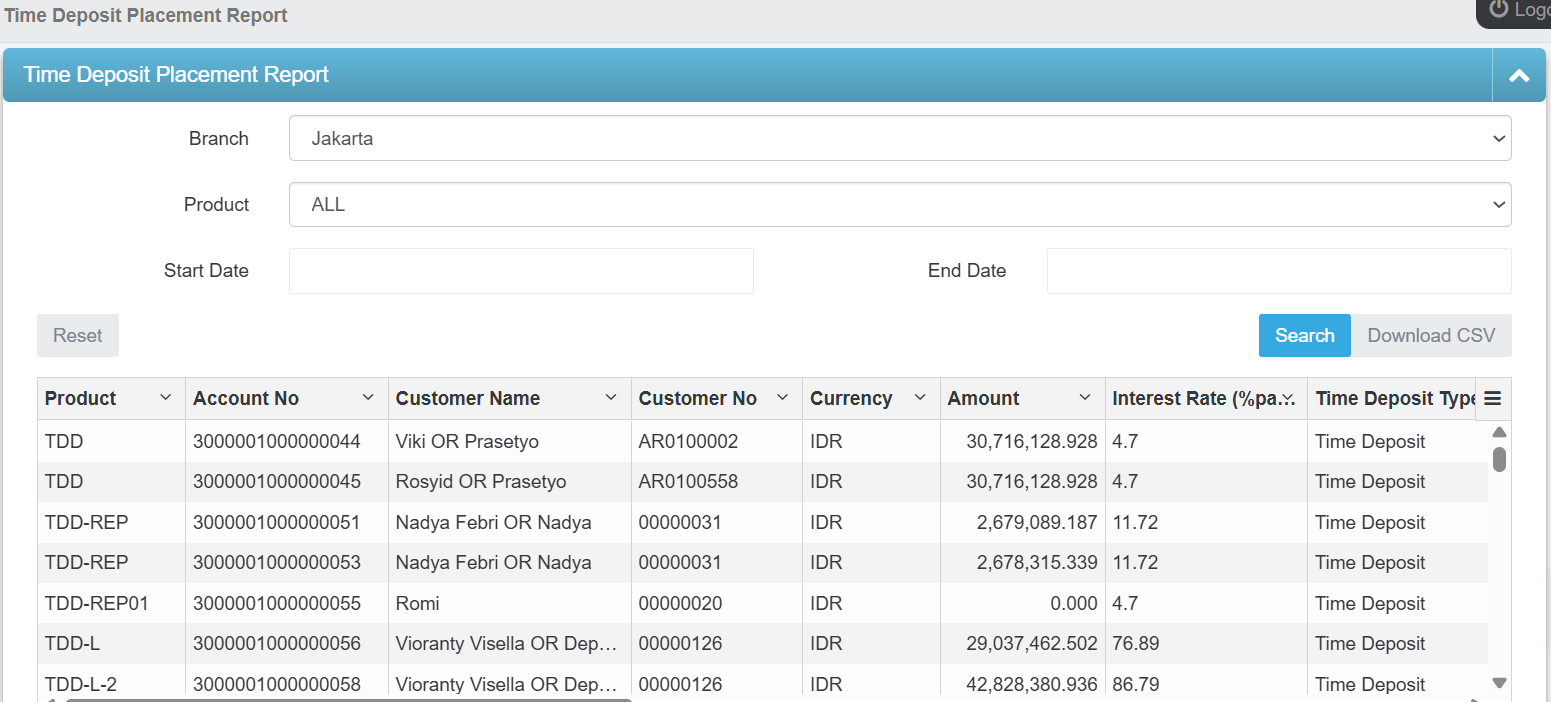Collapse the report panel via the chevron
Image resolution: width=1551 pixels, height=702 pixels.
point(1519,75)
